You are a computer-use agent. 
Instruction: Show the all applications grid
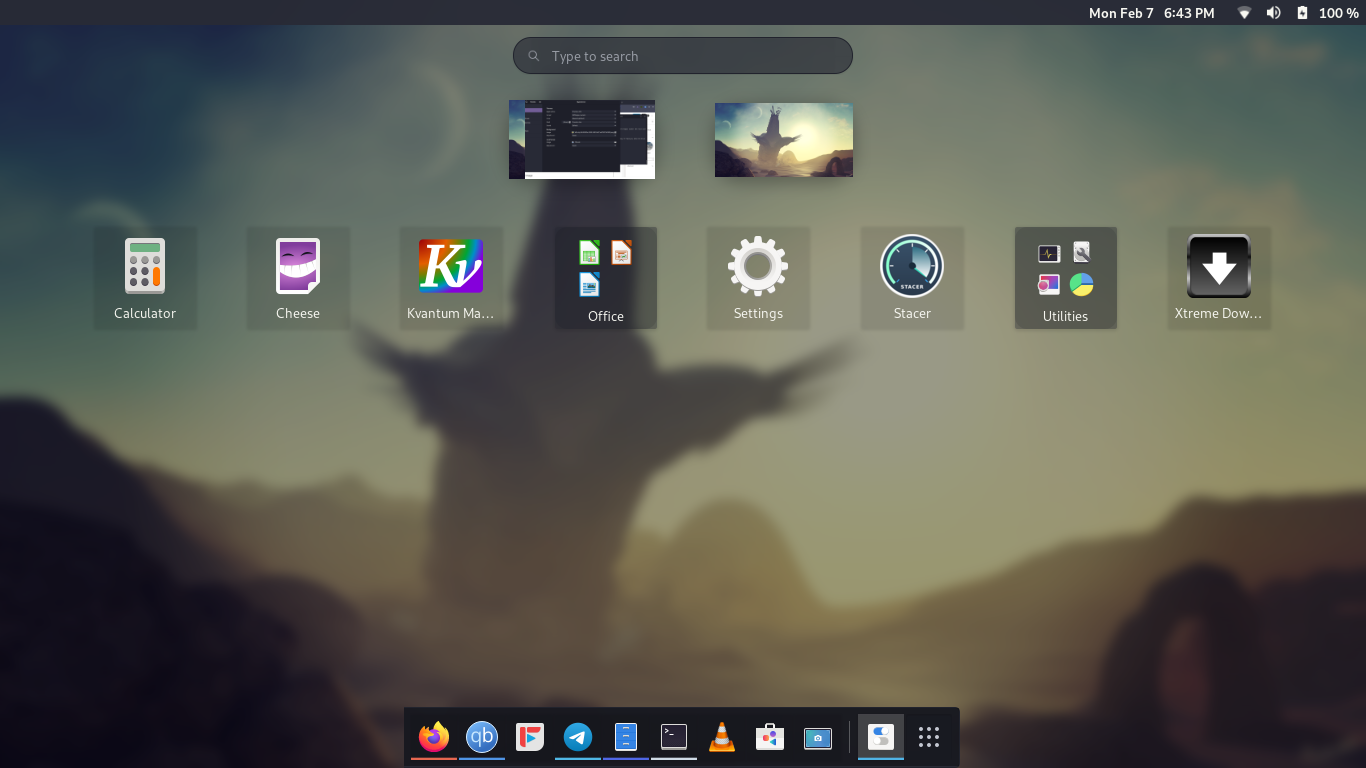[x=928, y=737]
